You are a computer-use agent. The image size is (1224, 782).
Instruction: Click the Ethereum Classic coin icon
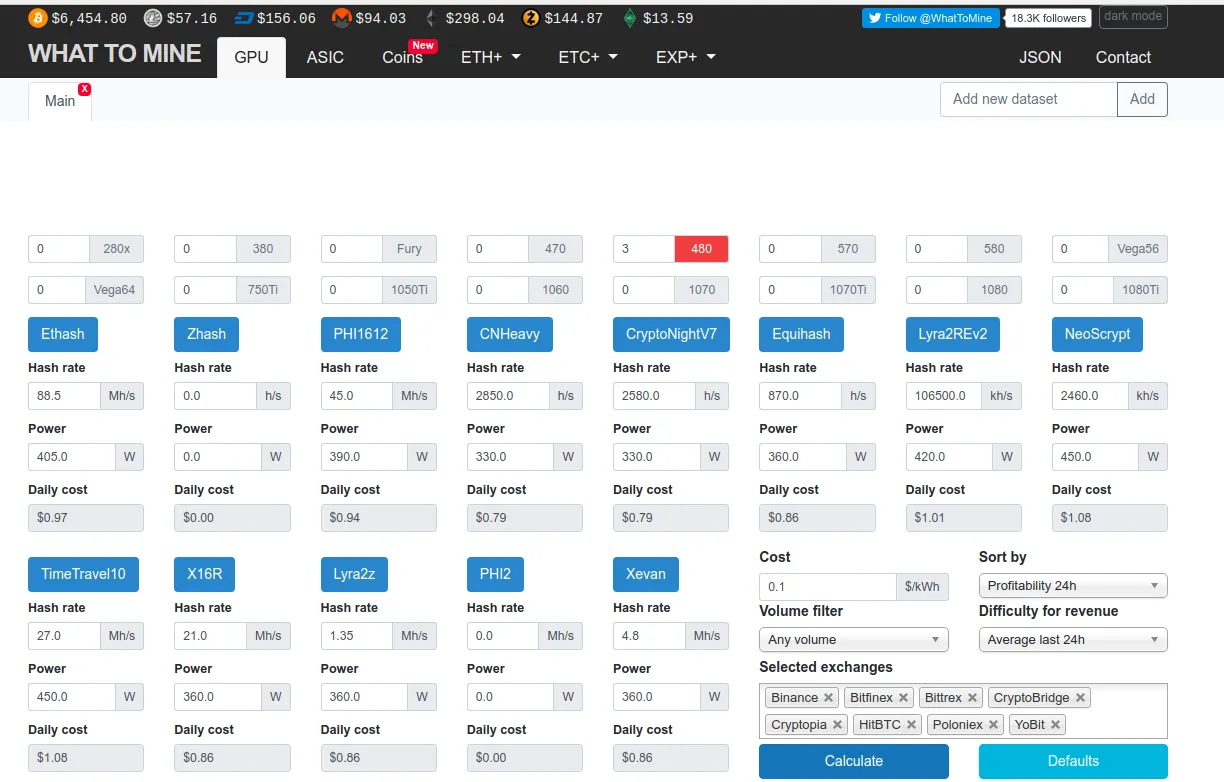(x=629, y=18)
